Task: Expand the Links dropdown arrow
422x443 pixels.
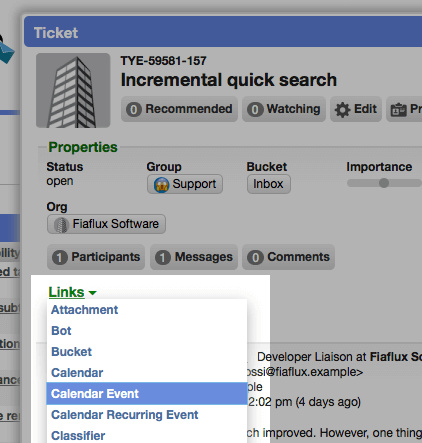Action: 93,293
